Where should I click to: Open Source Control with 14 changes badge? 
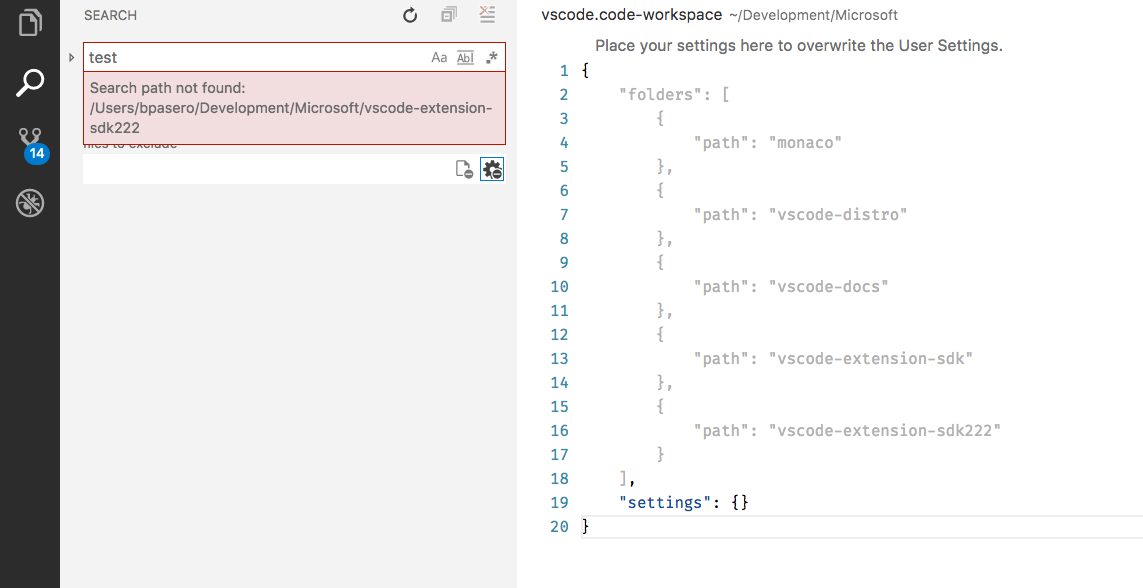click(x=31, y=144)
